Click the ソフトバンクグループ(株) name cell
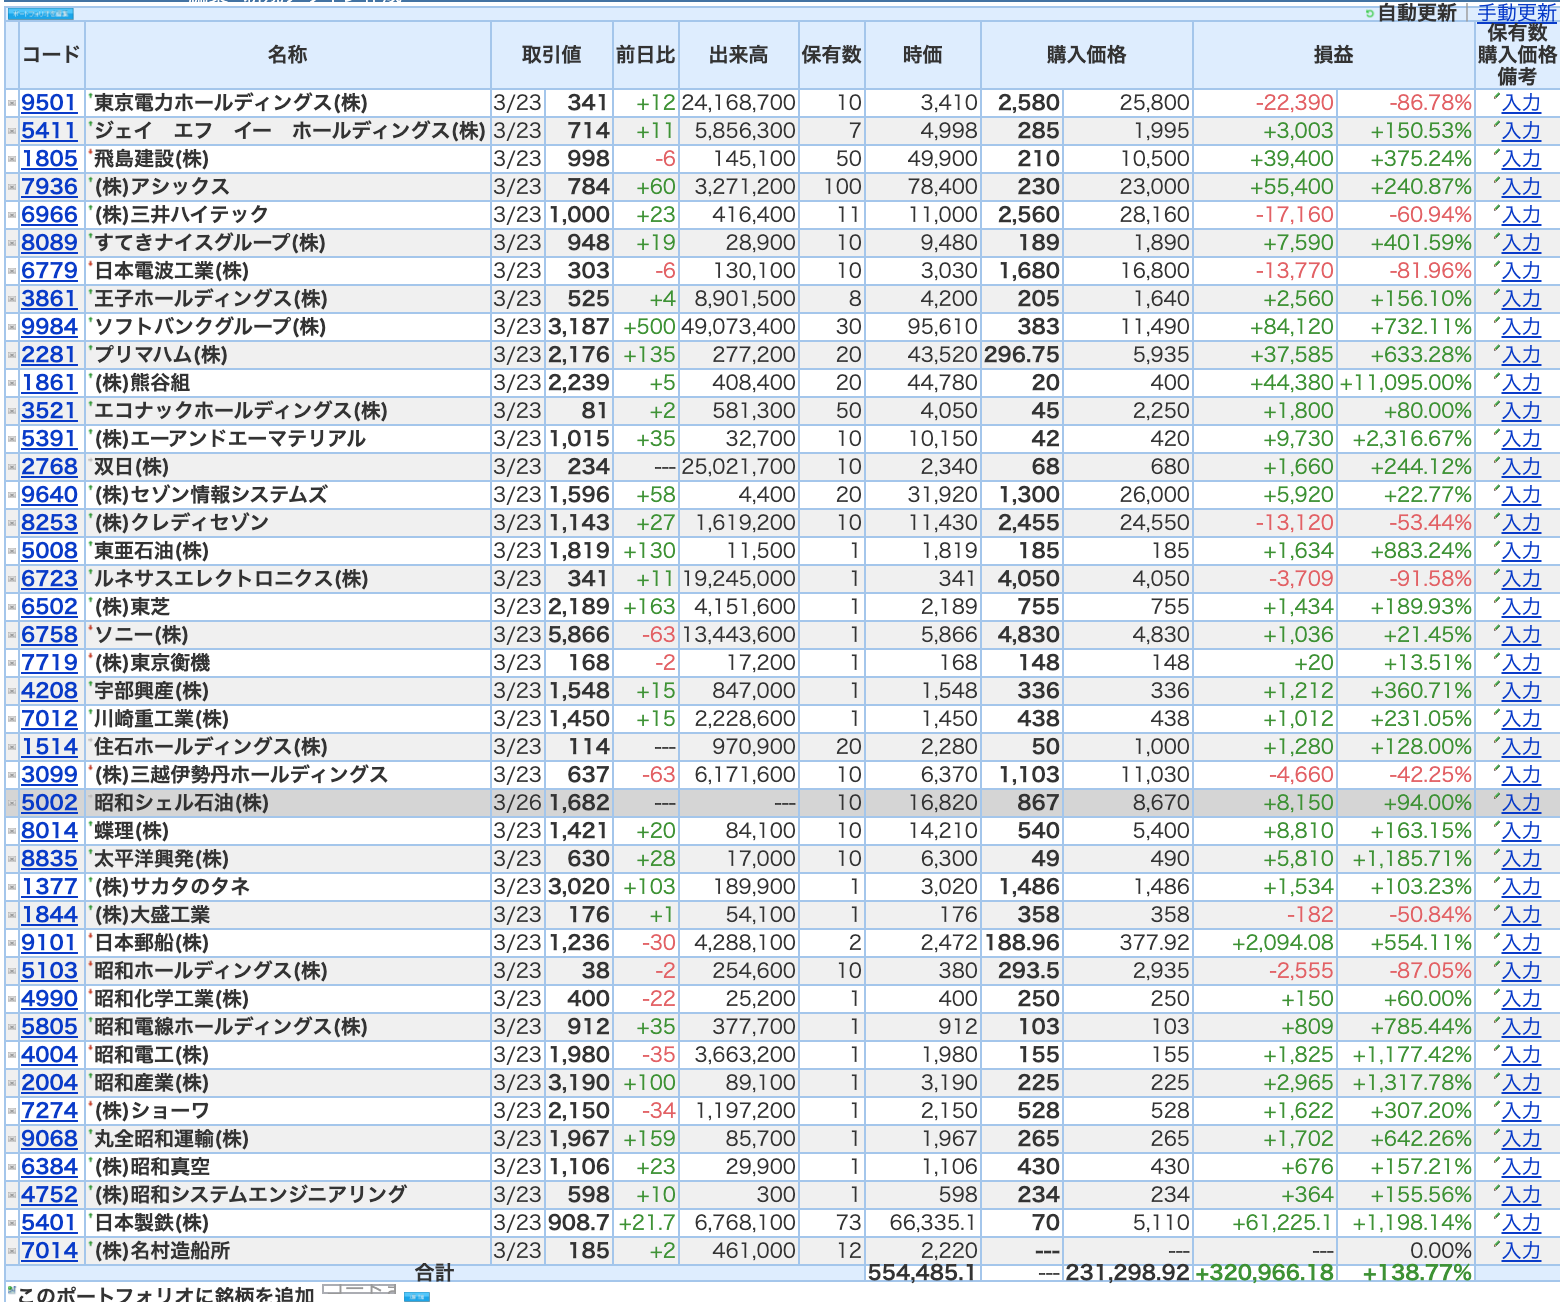The image size is (1560, 1302). click(288, 327)
